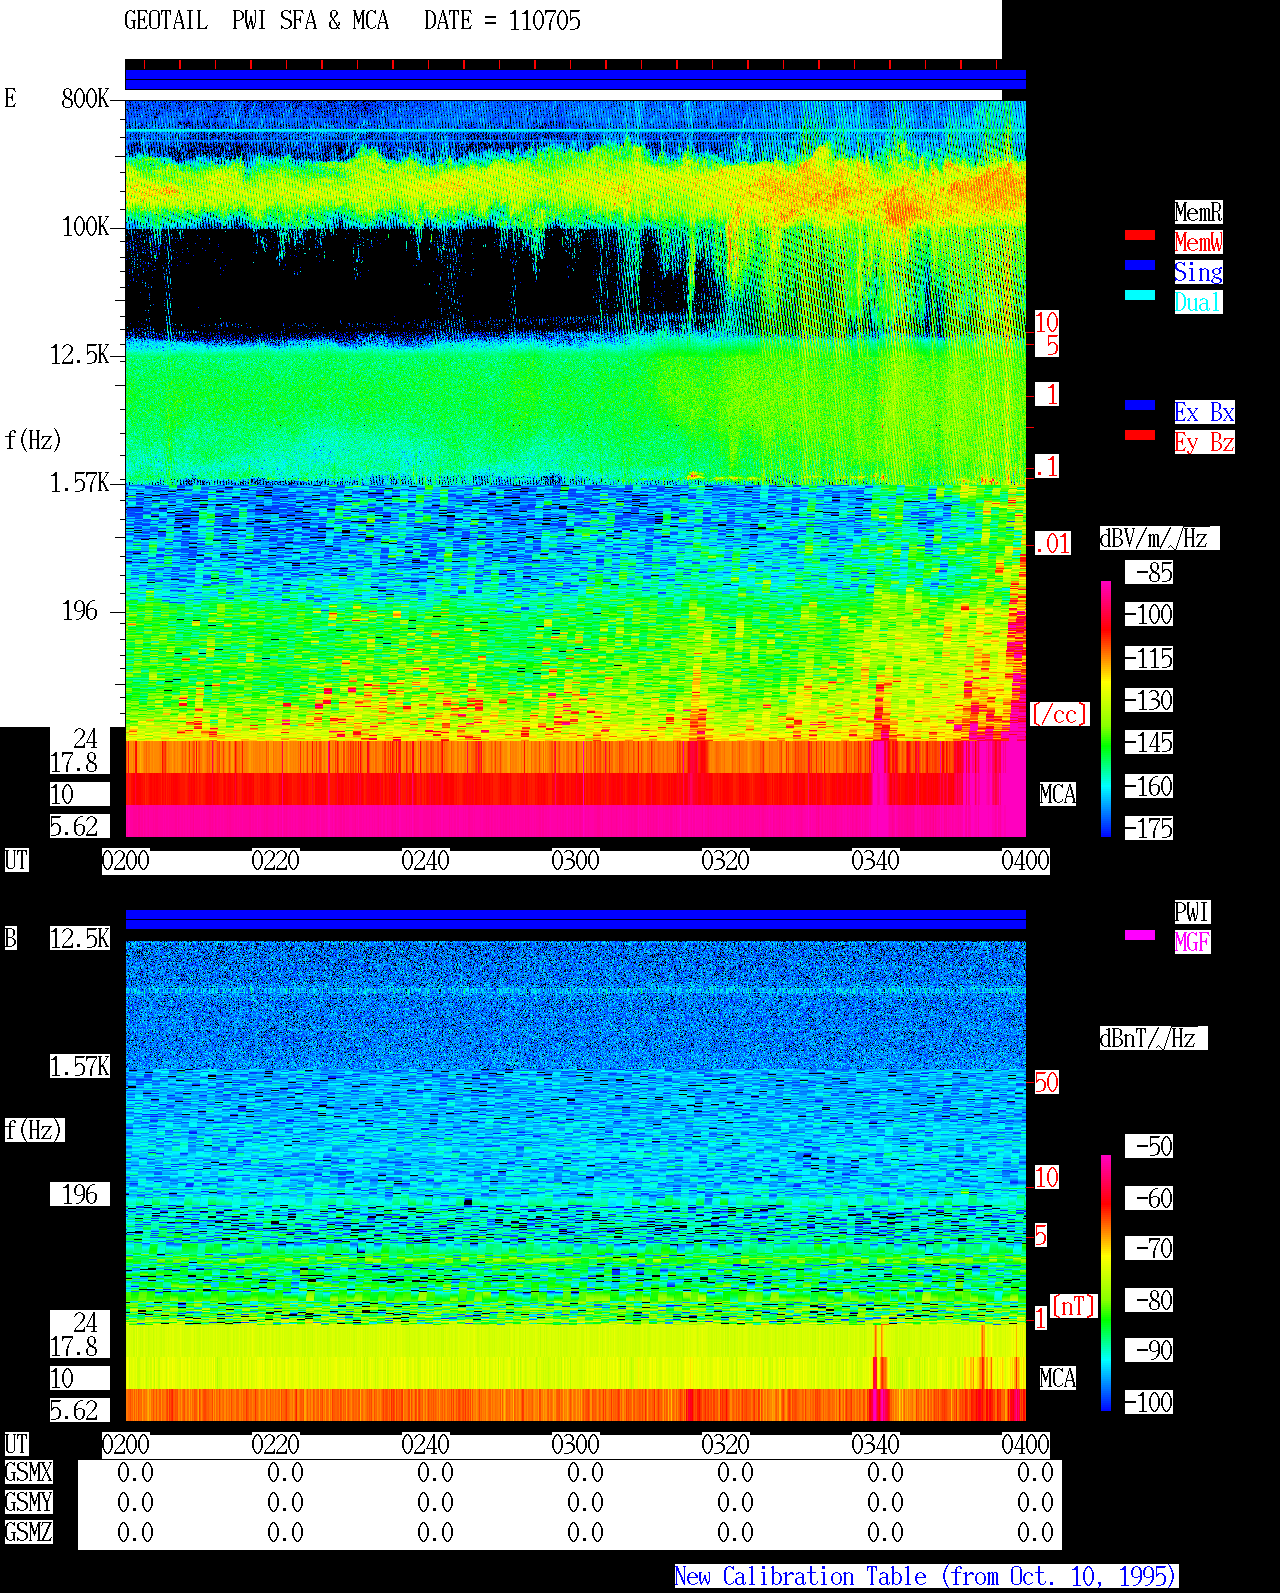The width and height of the screenshot is (1280, 1593).
Task: Click the red MemW legend swatch
Action: tap(1140, 235)
